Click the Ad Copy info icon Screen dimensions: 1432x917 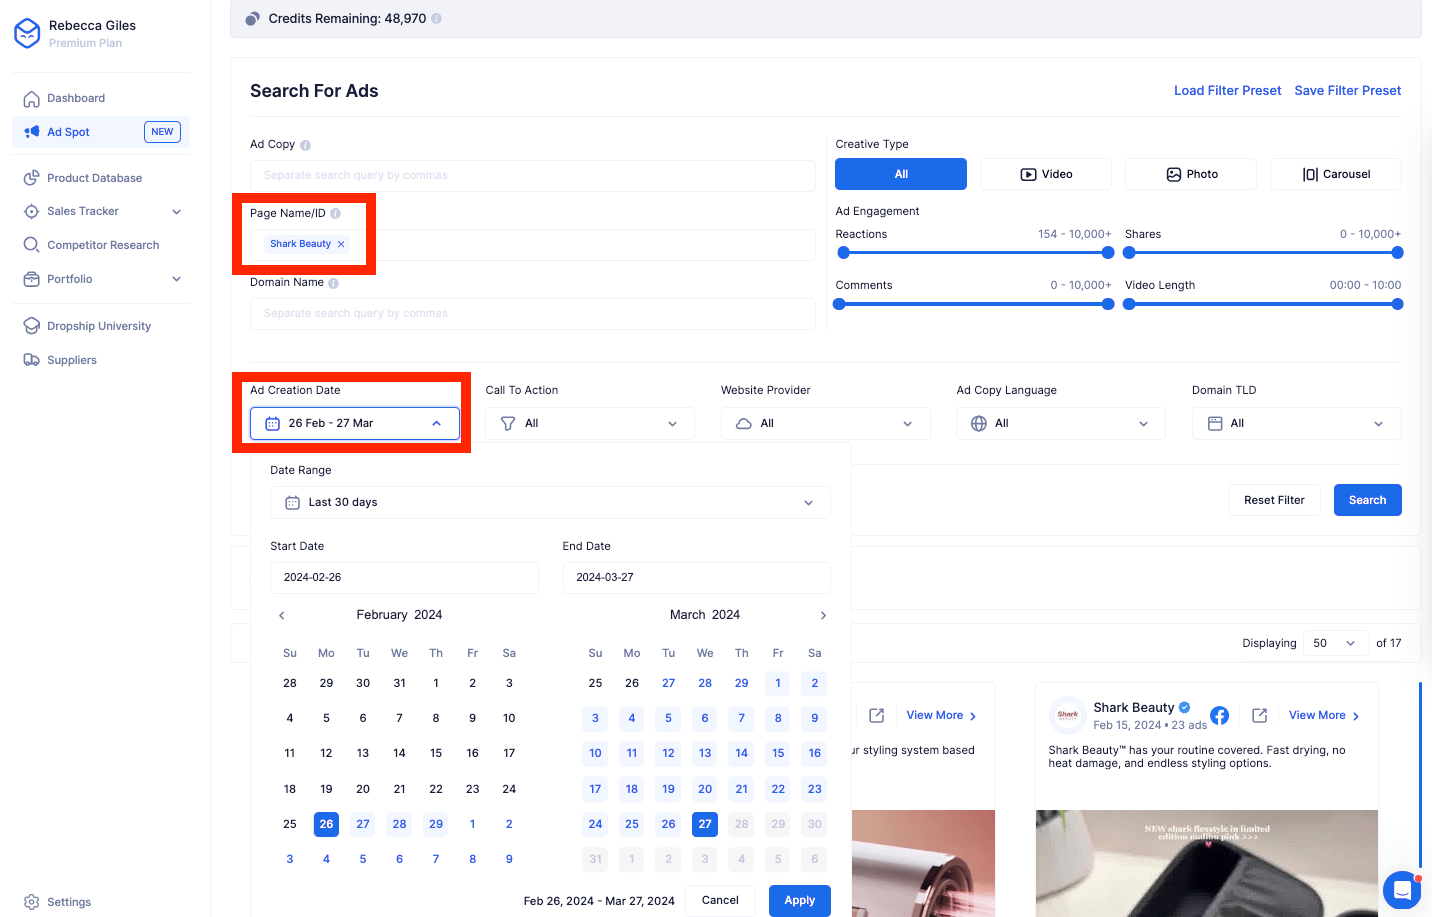coord(305,145)
